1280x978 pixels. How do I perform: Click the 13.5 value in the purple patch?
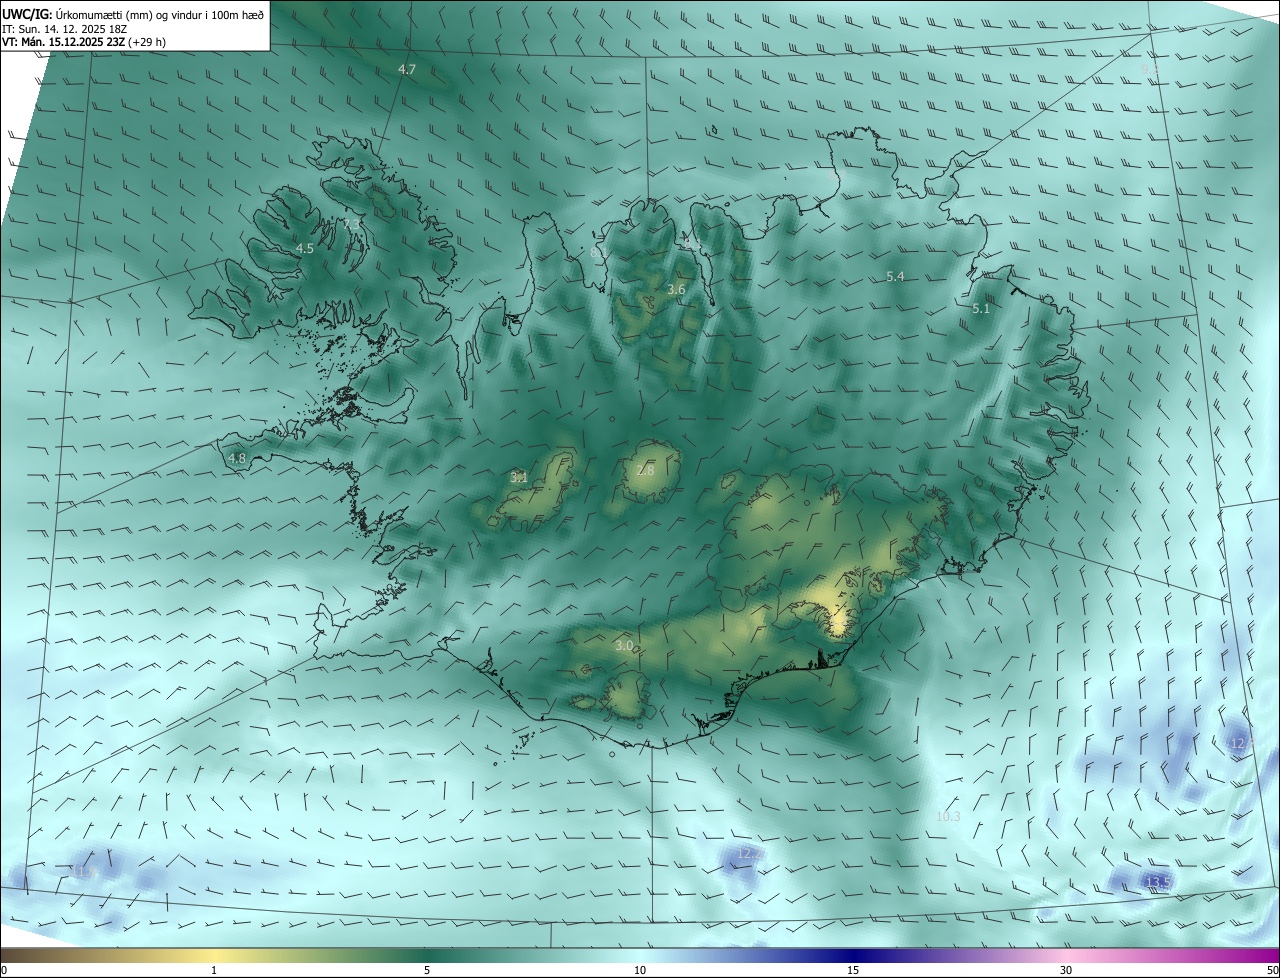tap(1158, 881)
